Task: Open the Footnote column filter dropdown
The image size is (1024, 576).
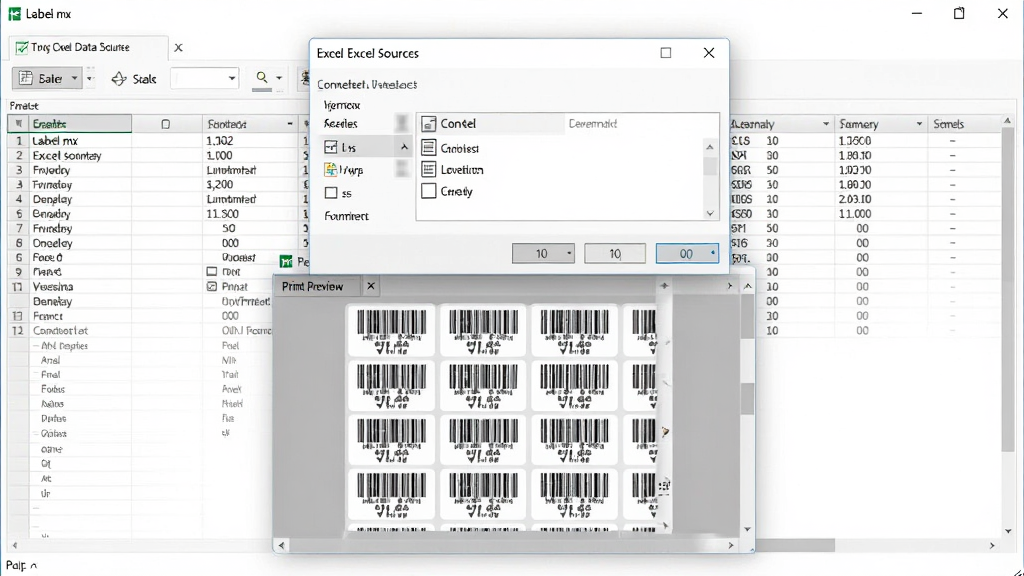Action: (290, 124)
